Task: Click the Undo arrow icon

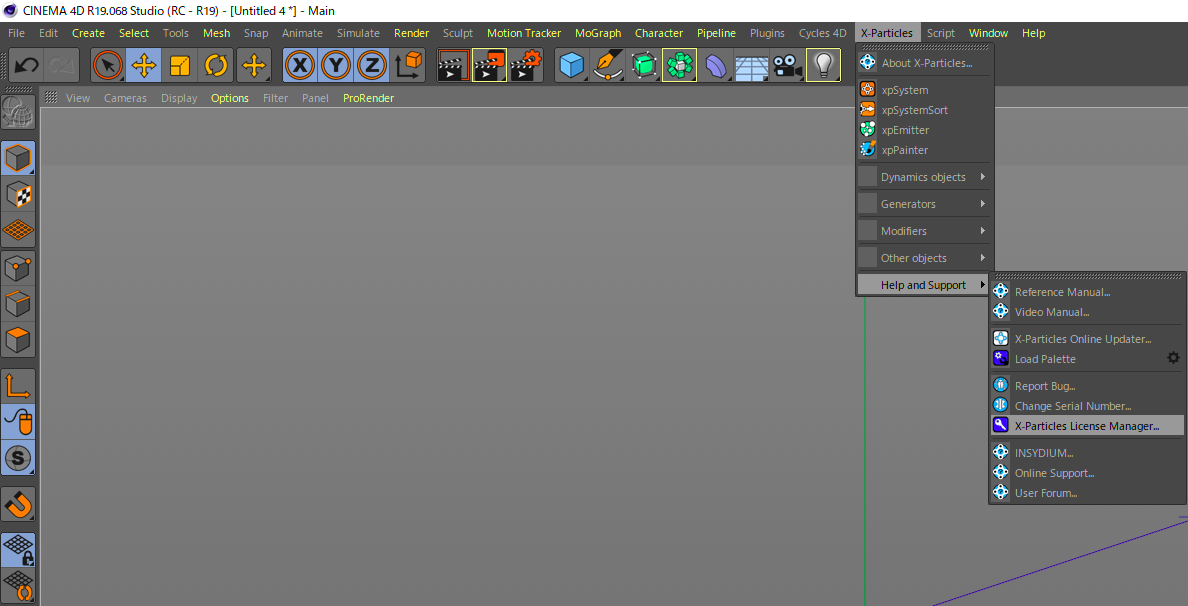Action: pos(27,65)
